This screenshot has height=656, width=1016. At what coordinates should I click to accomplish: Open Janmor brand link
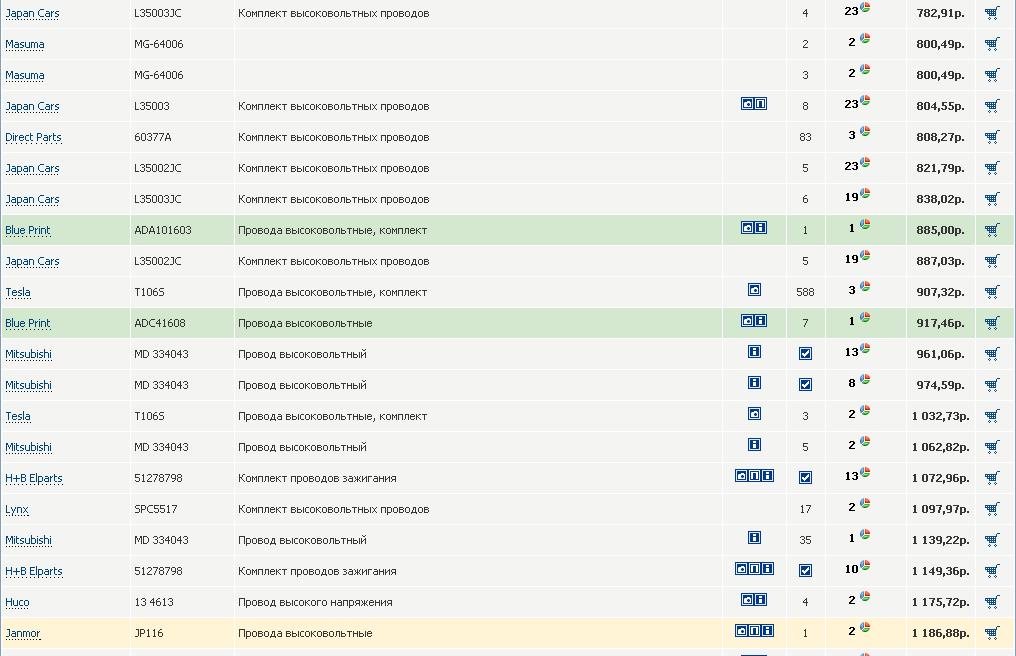tap(23, 633)
